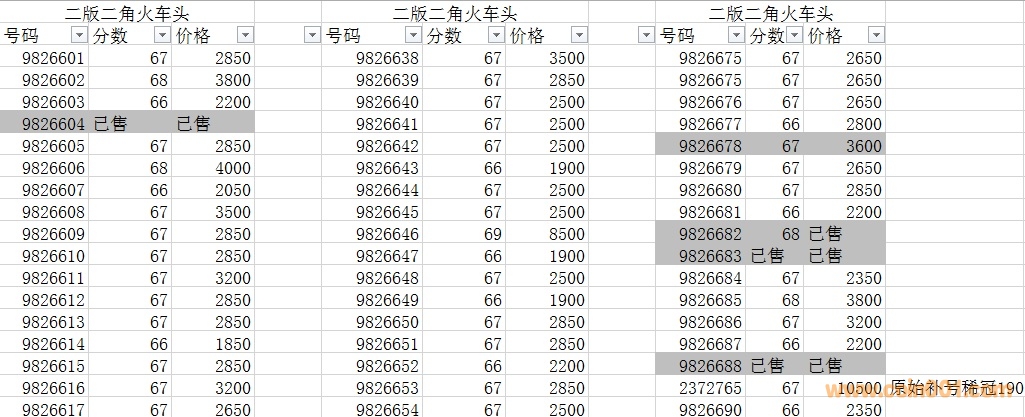Expand the 价格 filter in the right table

875,35
